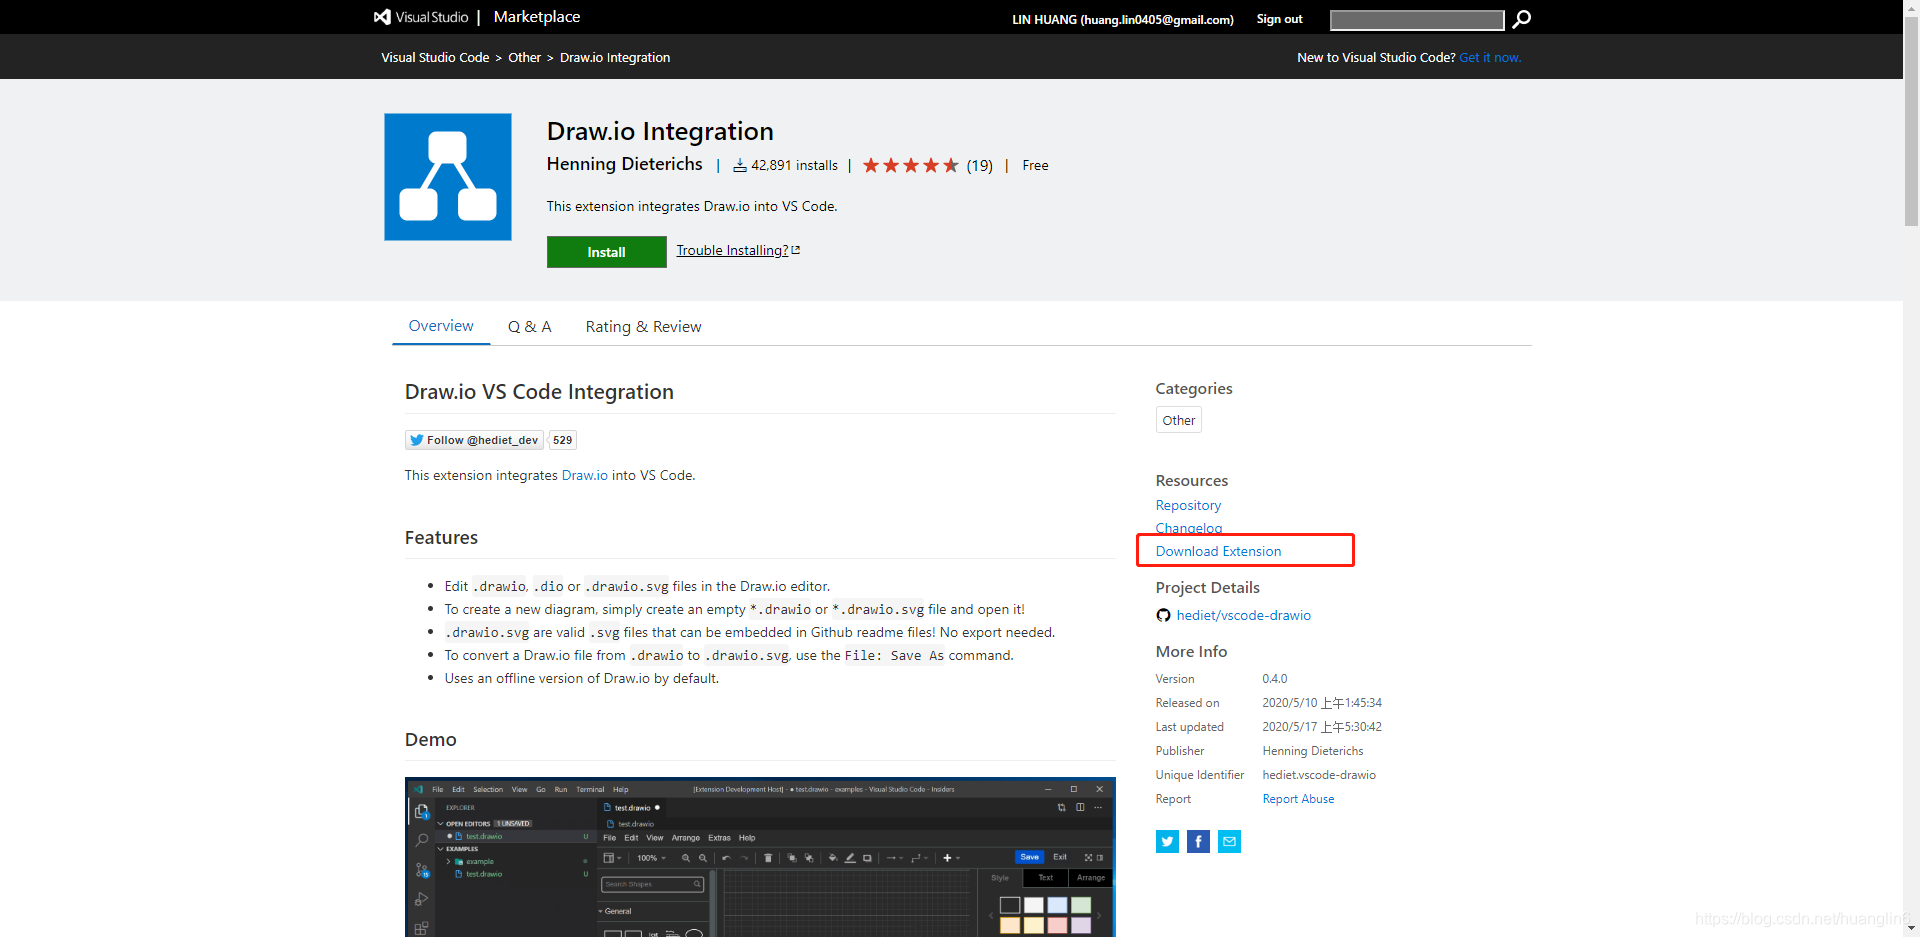The image size is (1920, 937).
Task: Open view layout dropdown in demo toolbar
Action: [612, 858]
